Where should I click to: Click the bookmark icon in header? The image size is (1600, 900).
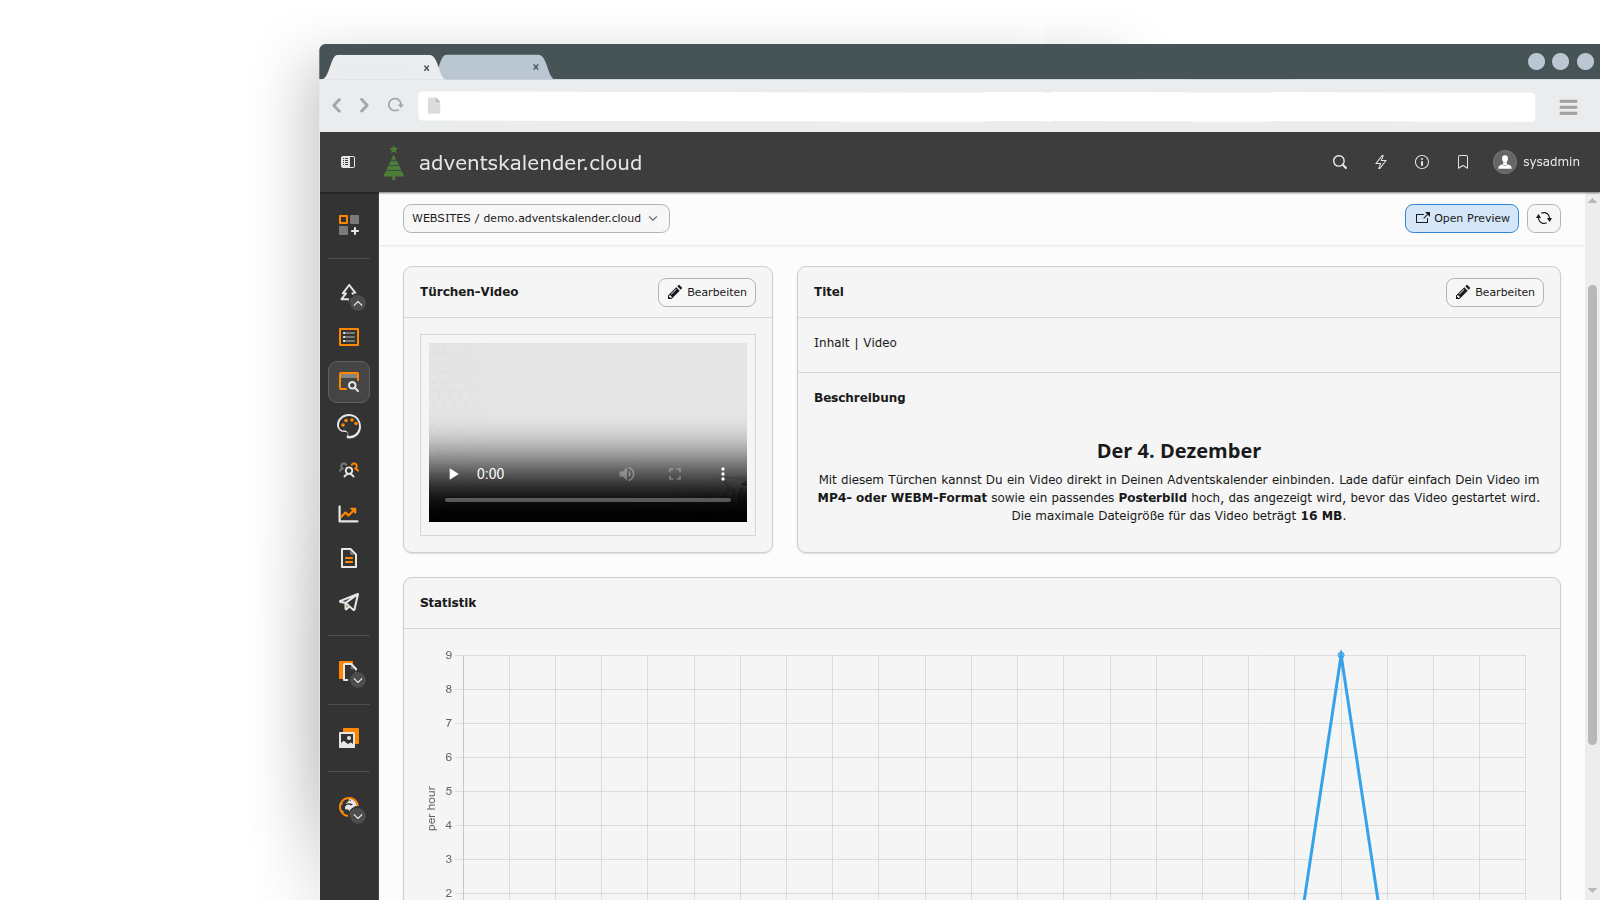tap(1463, 162)
